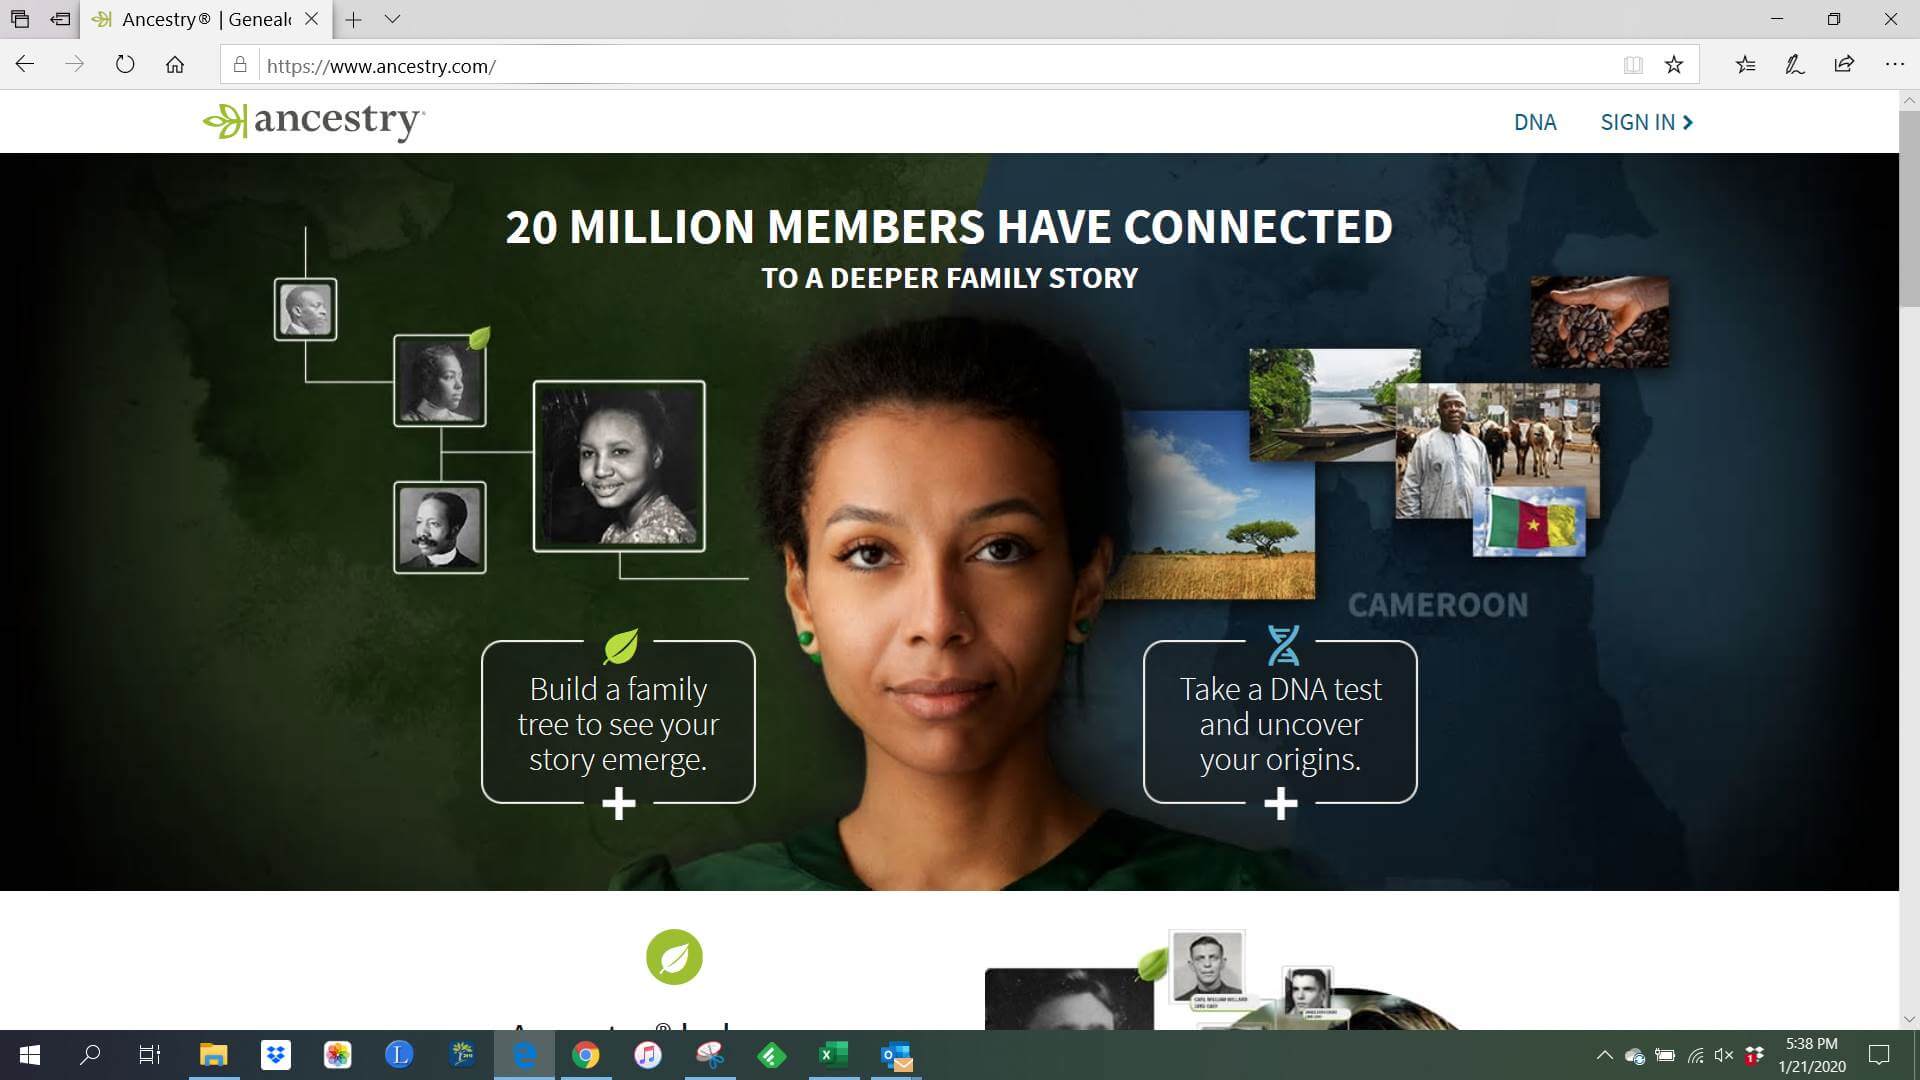Close the Ancestry tab

tap(311, 19)
